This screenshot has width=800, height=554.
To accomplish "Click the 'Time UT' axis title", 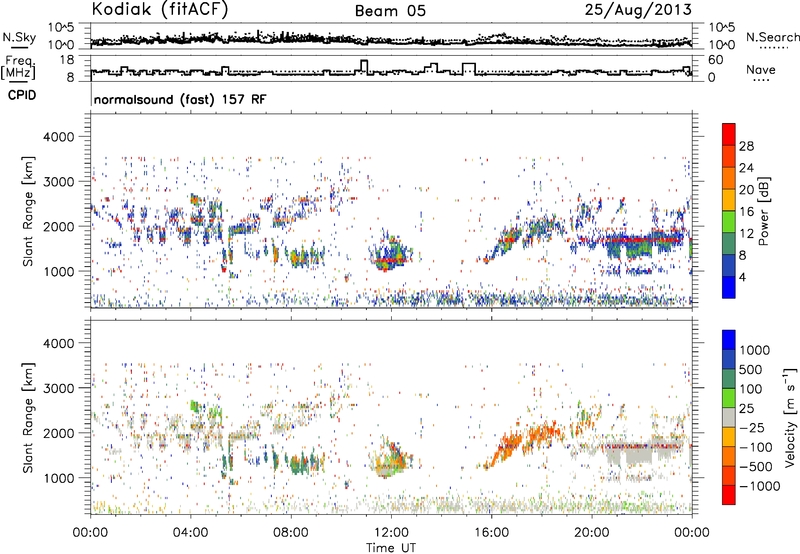I will click(x=391, y=548).
